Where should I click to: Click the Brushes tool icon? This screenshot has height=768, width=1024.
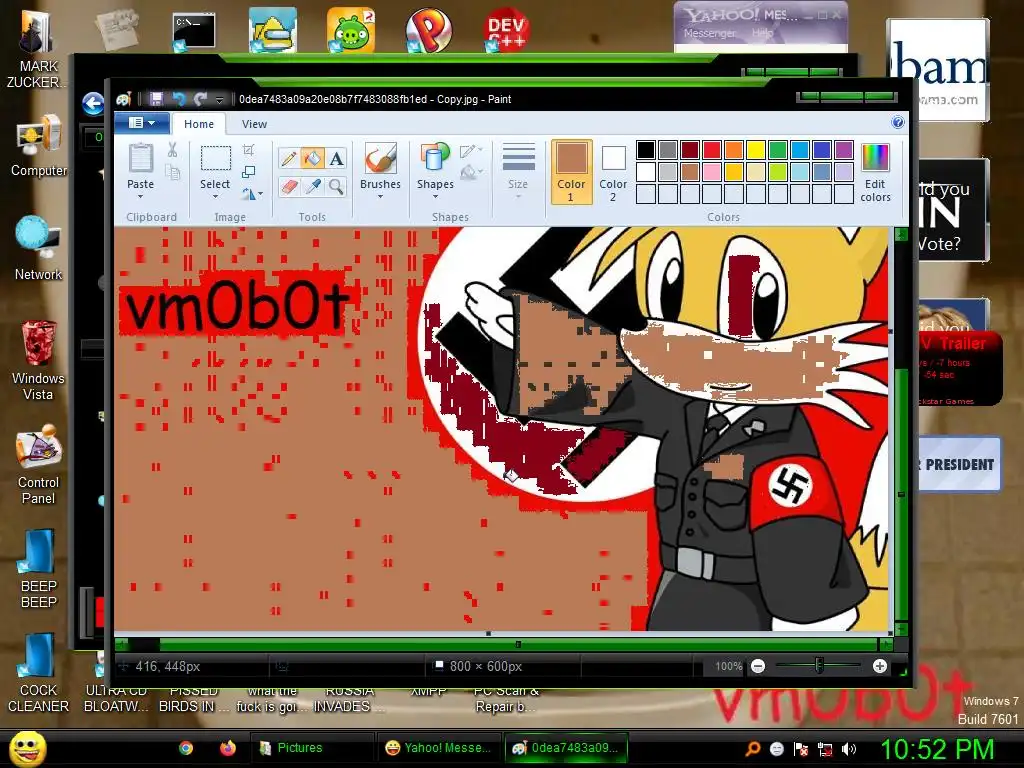tap(380, 159)
